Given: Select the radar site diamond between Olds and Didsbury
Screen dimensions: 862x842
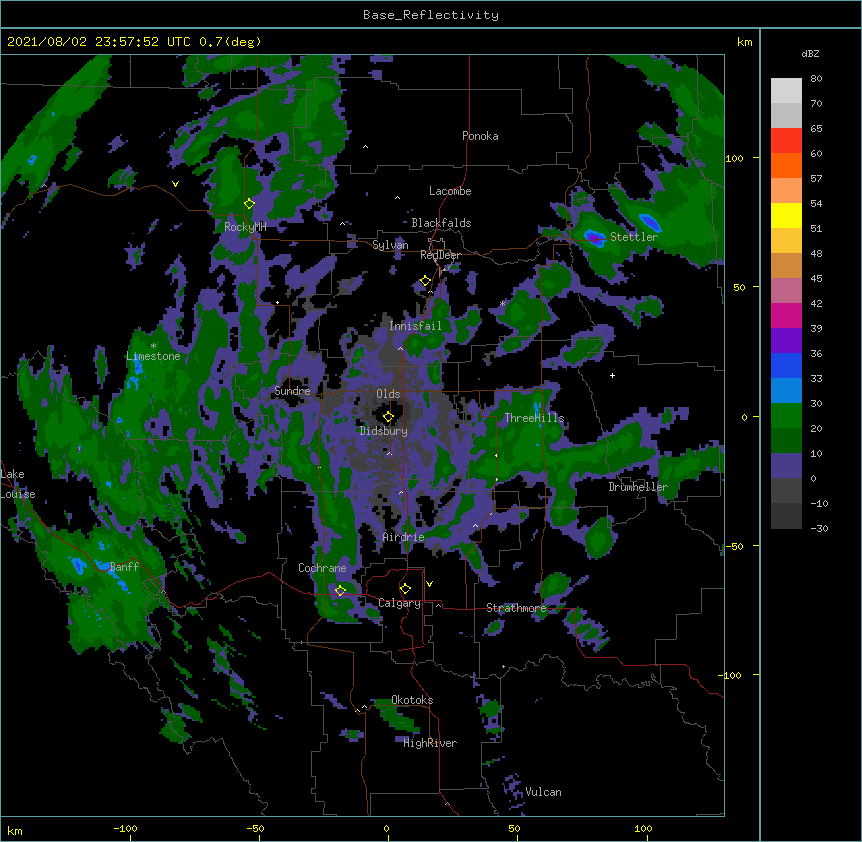Looking at the screenshot, I should tap(388, 417).
